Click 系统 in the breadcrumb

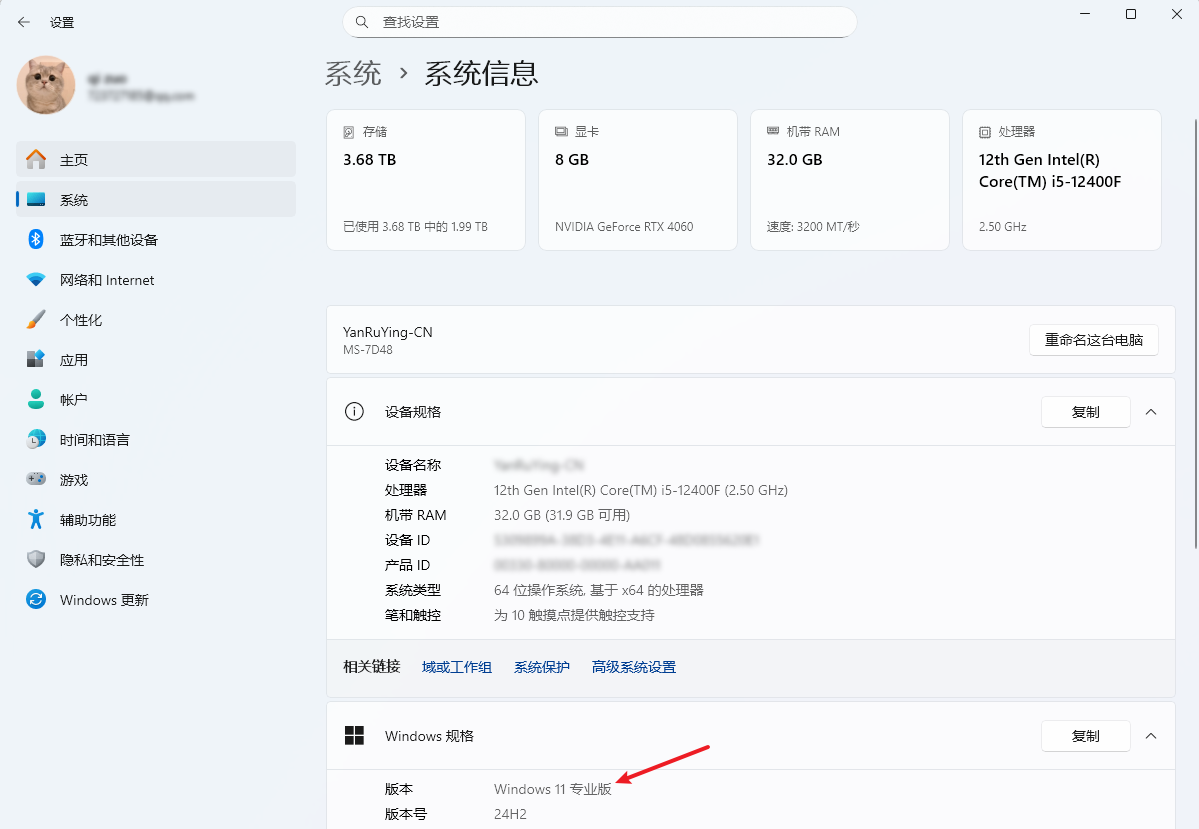(353, 73)
